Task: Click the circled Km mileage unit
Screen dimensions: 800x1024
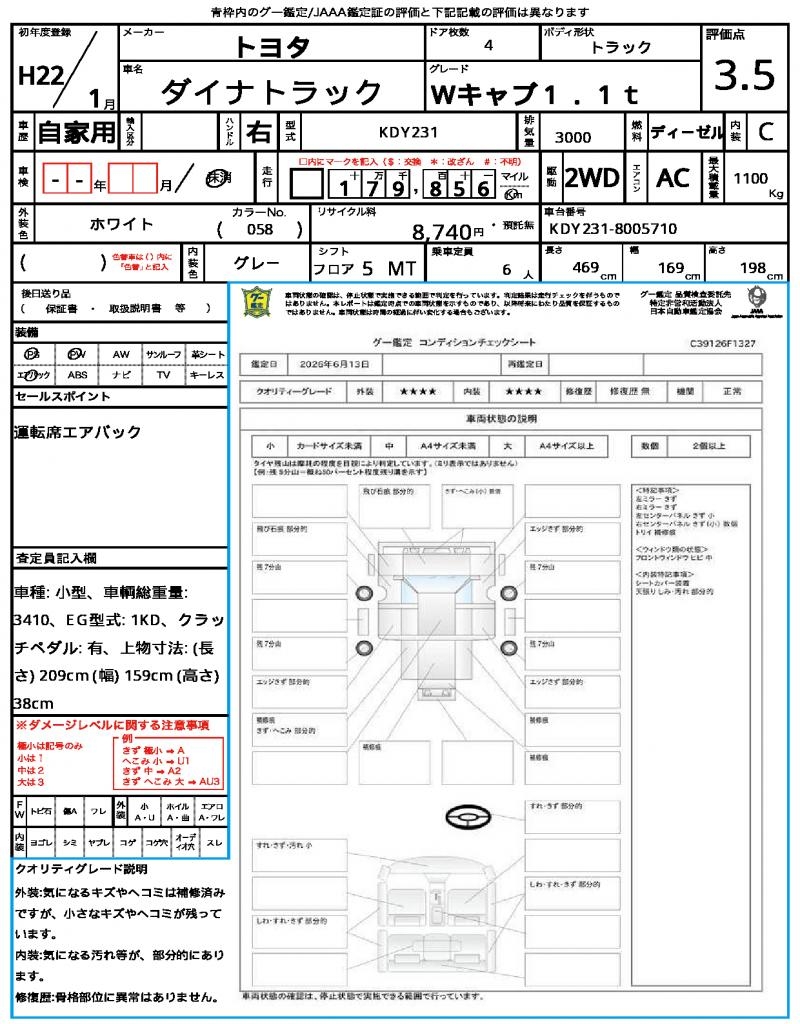Action: tap(514, 194)
